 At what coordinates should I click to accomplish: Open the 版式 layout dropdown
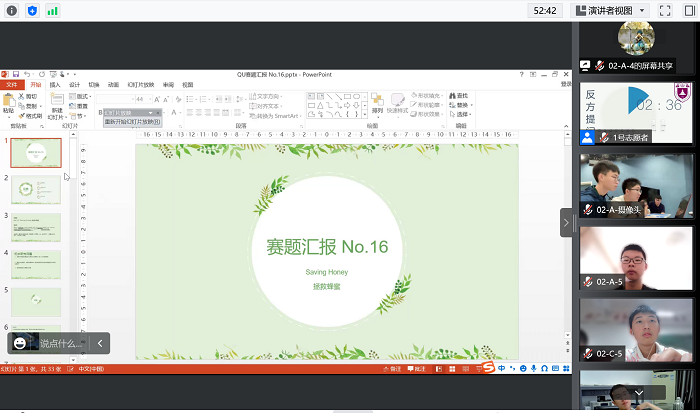pyautogui.click(x=80, y=96)
